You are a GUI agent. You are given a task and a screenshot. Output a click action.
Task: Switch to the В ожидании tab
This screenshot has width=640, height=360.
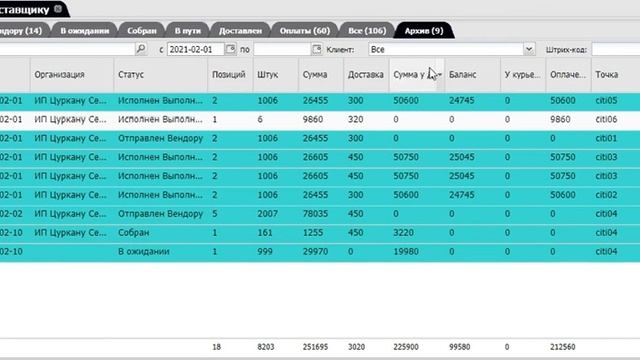click(x=84, y=31)
